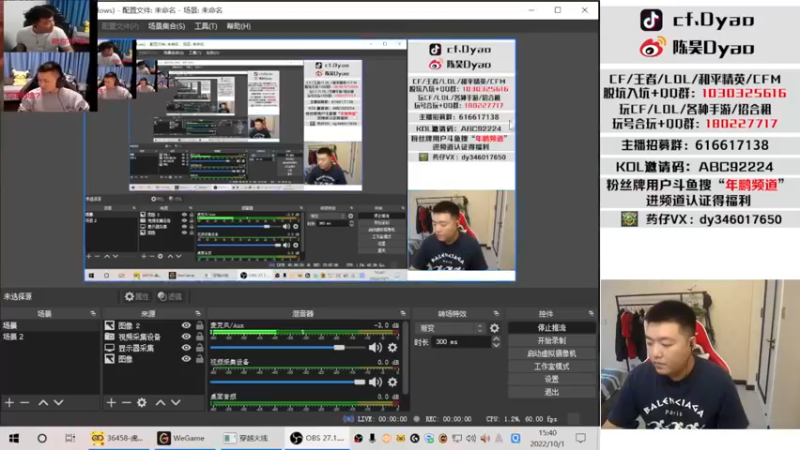Viewport: 800px width, 450px height.
Task: Select the 视频采集设备 source
Action: point(141,337)
